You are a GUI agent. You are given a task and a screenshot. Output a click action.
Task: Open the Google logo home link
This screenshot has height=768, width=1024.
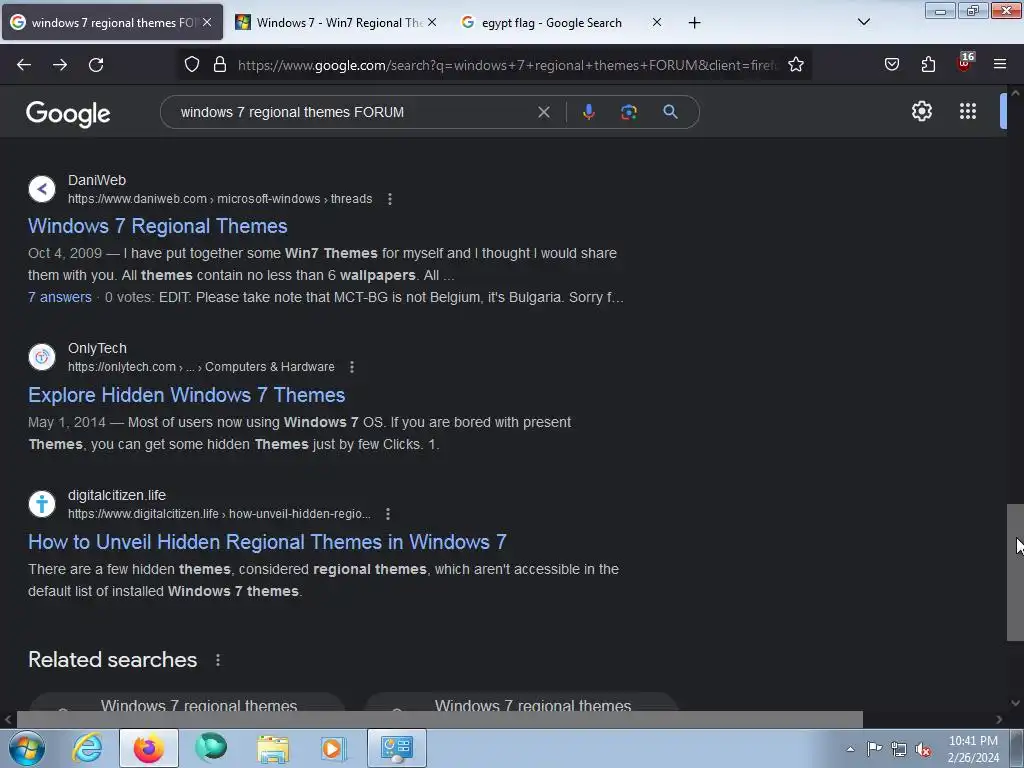[x=68, y=114]
